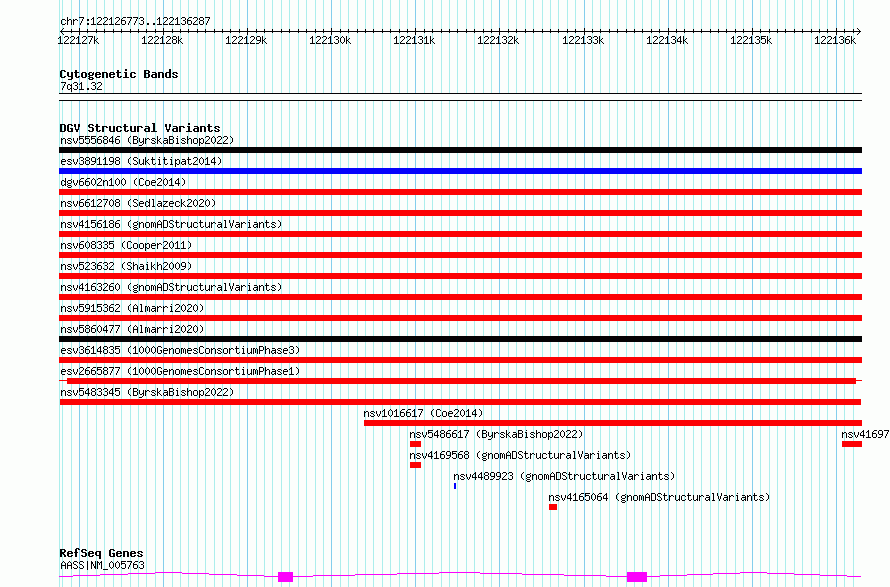Select the red esv2665877 variant bar
890x587 pixels.
pyautogui.click(x=461, y=381)
